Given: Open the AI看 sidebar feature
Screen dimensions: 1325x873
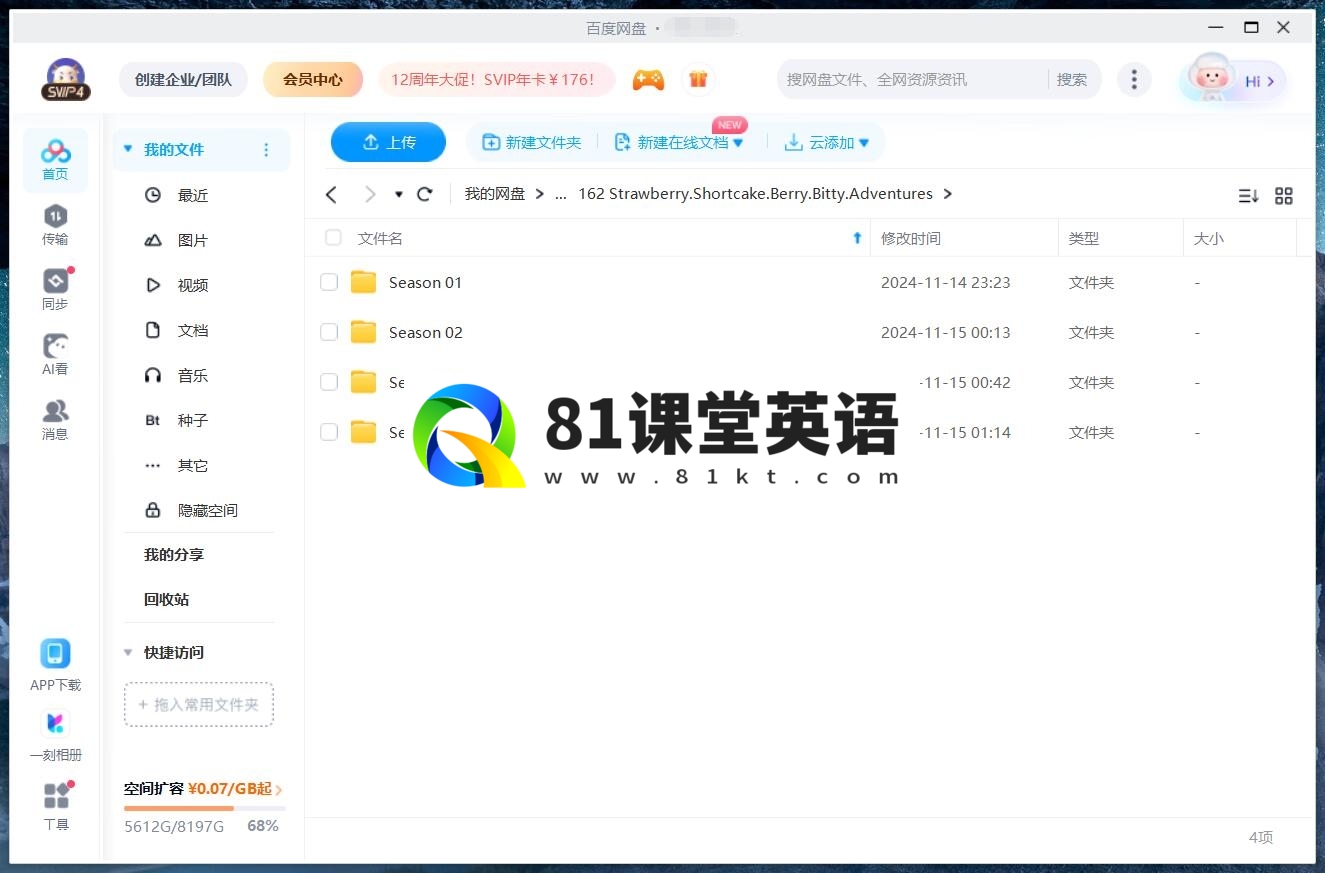Looking at the screenshot, I should click(x=55, y=355).
